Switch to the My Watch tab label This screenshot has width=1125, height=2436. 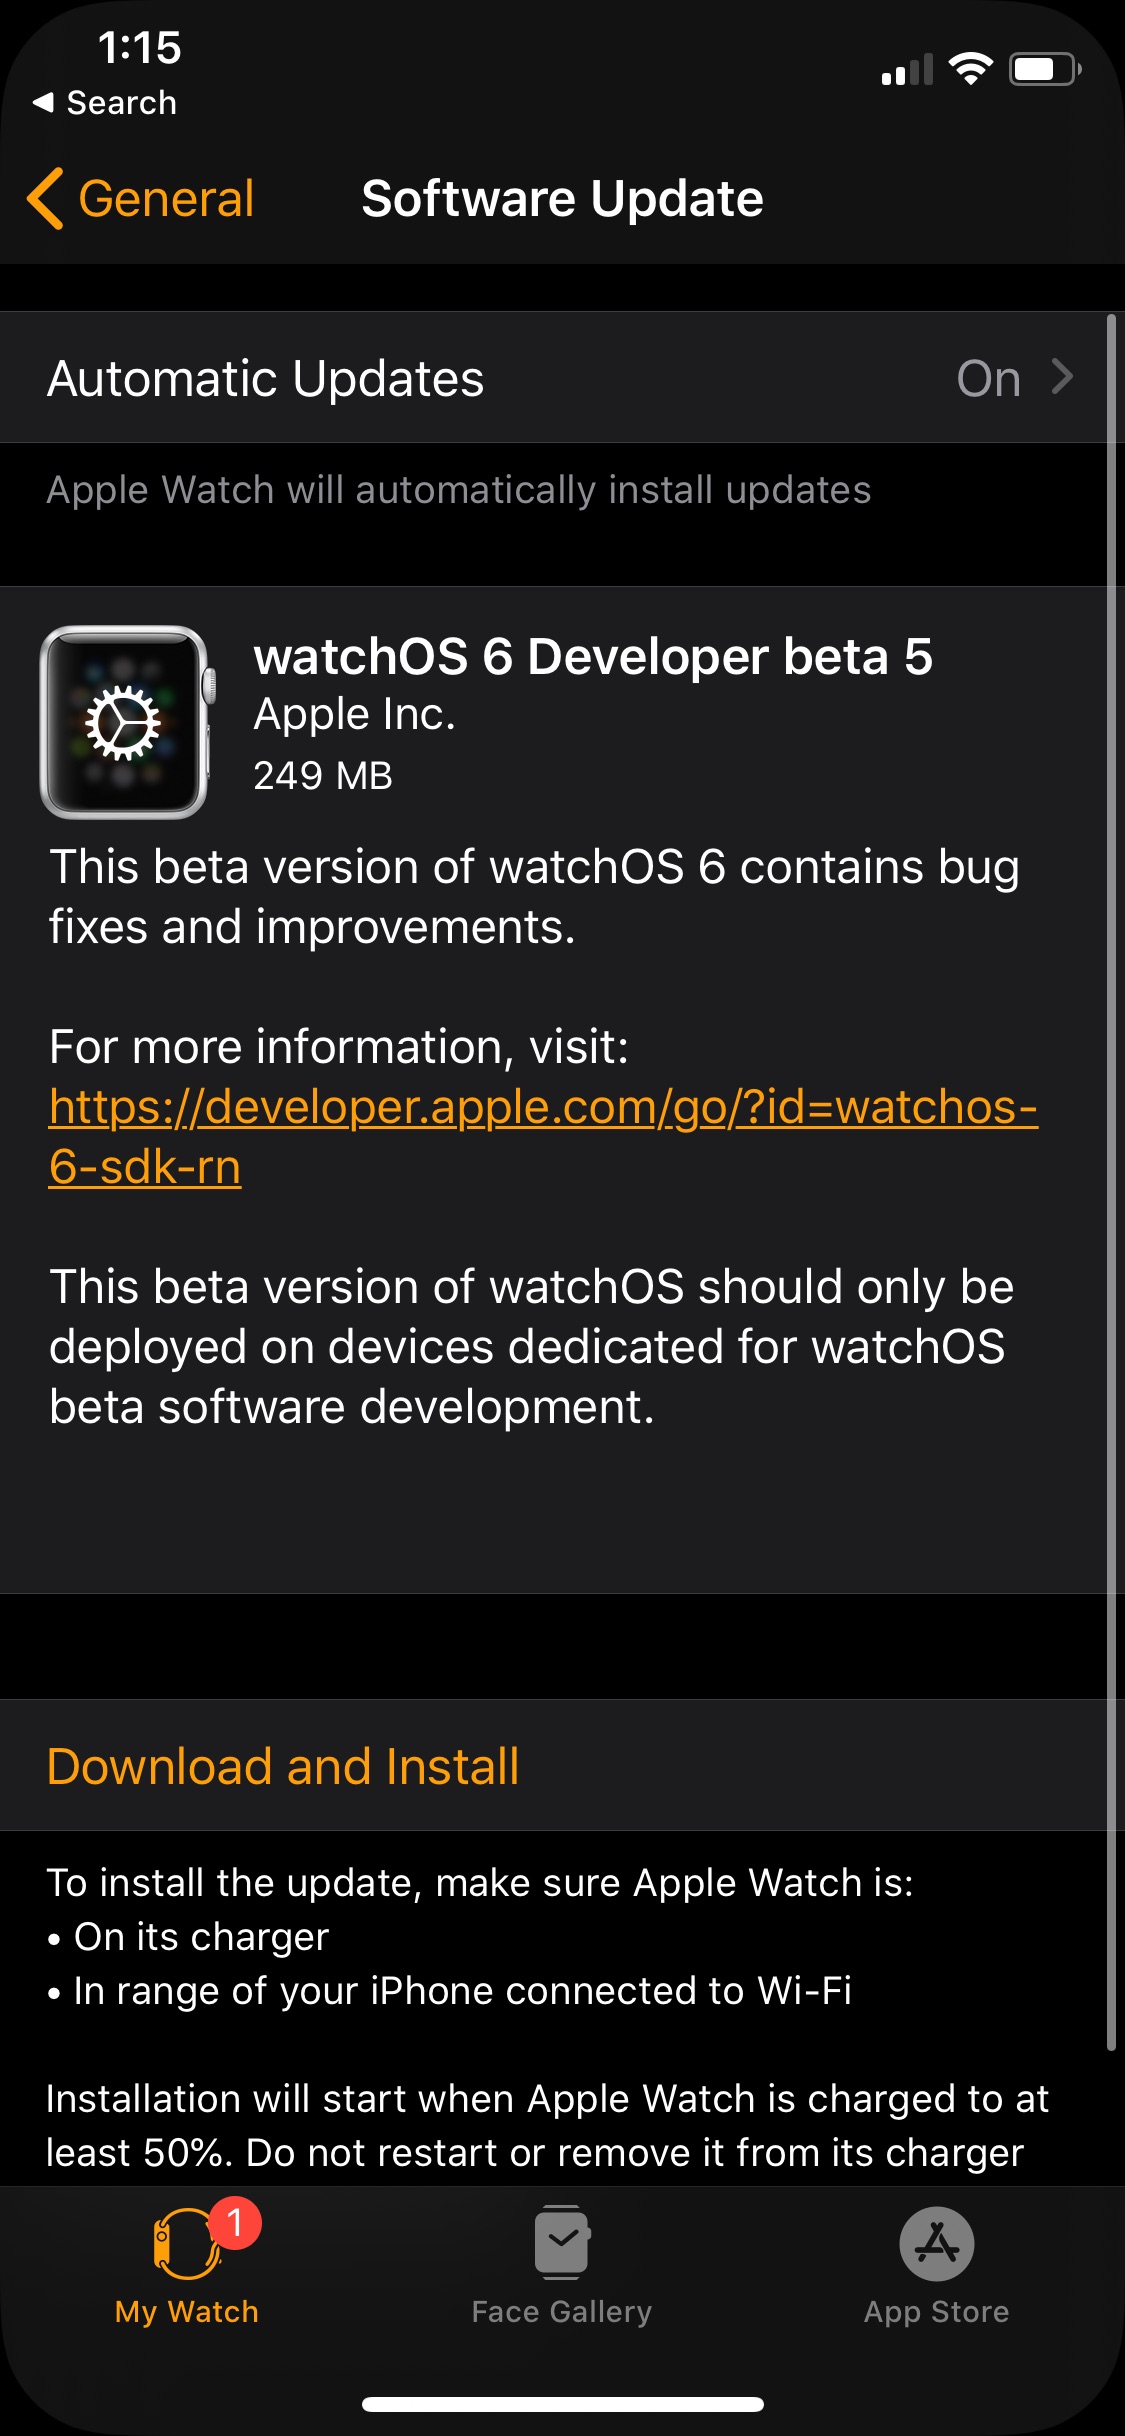point(187,2312)
